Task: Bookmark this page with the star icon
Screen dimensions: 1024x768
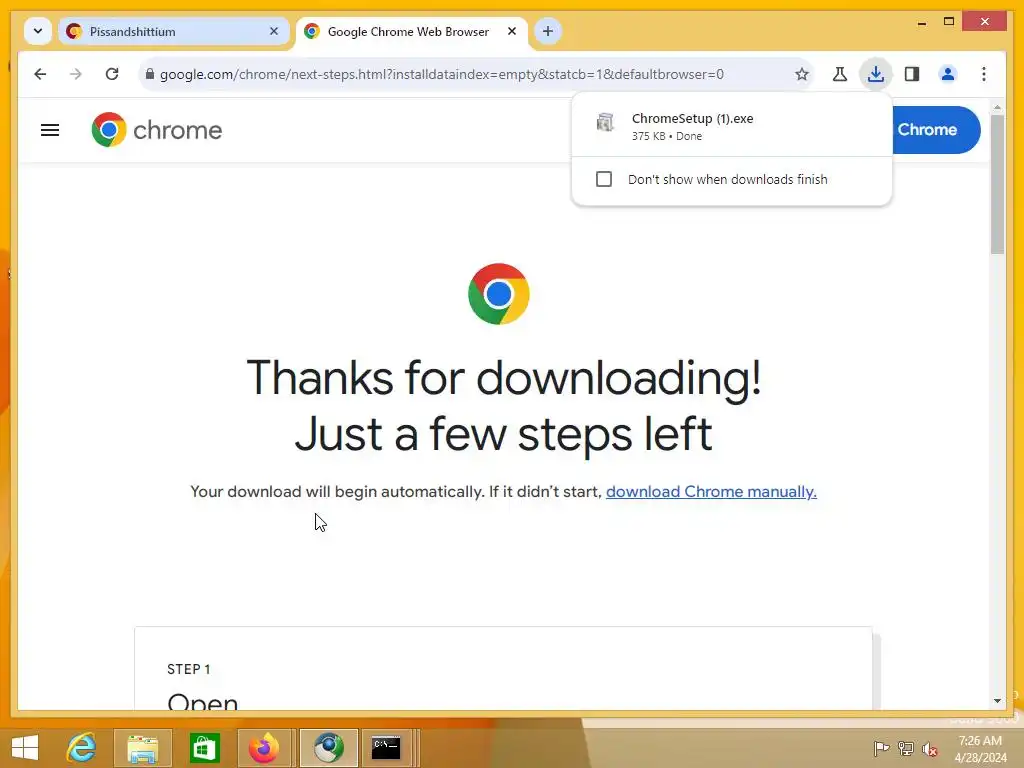Action: click(x=802, y=74)
